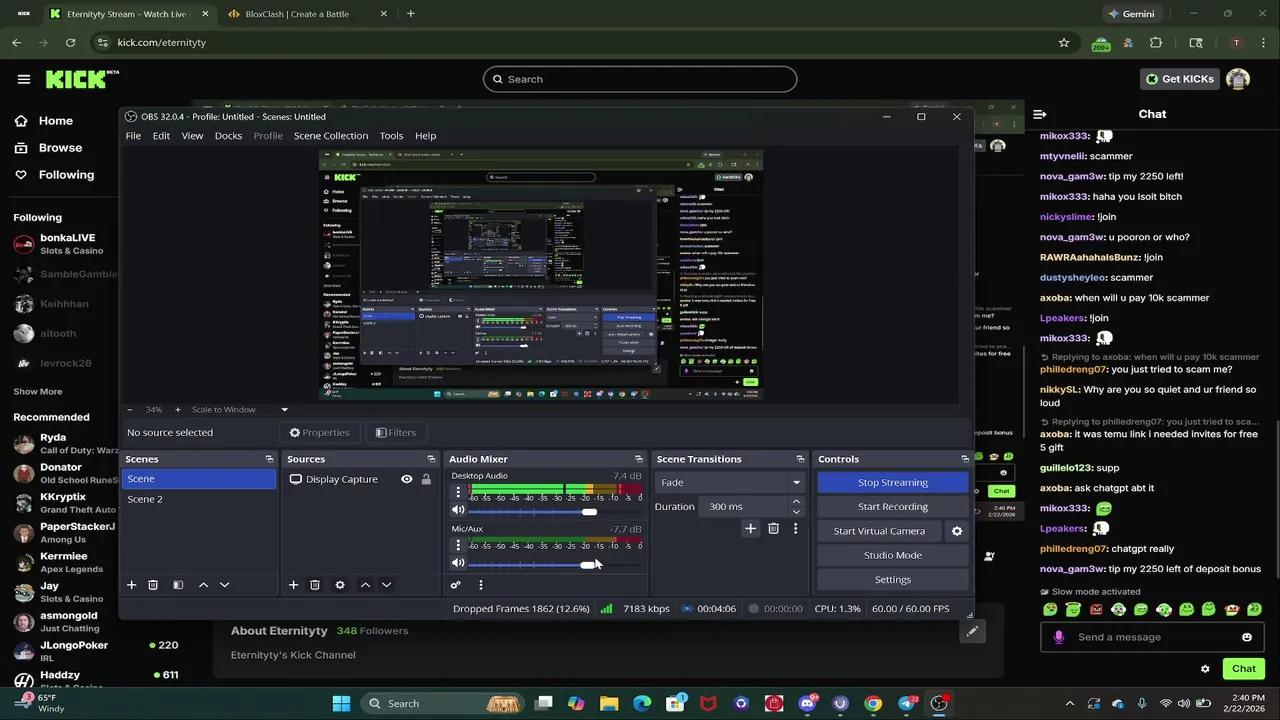
Task: Click Start Recording button
Action: 893,507
